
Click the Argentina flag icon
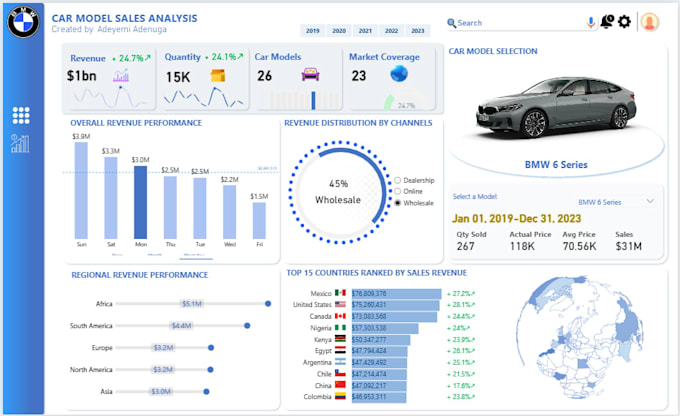click(x=340, y=362)
